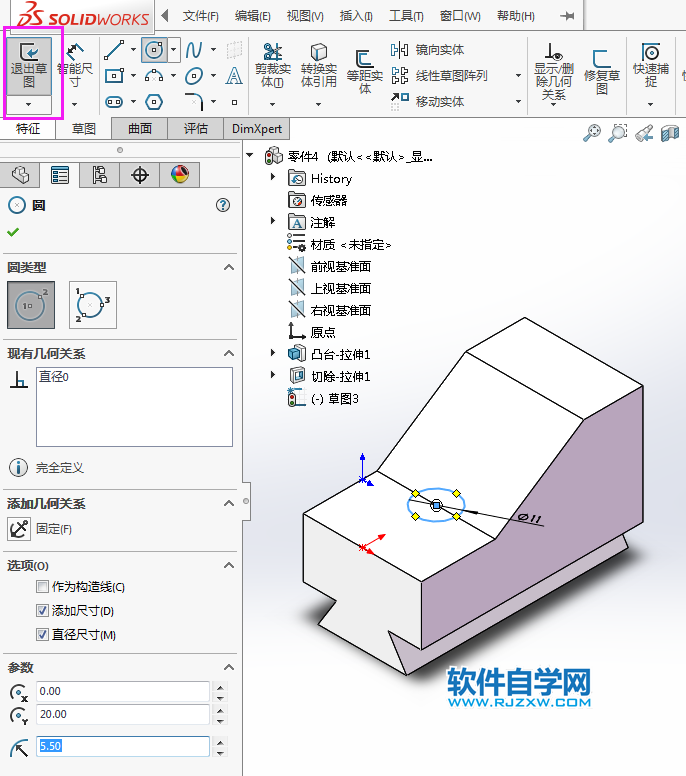Open the ConfigurationManager tab
The width and height of the screenshot is (686, 776).
click(x=99, y=175)
